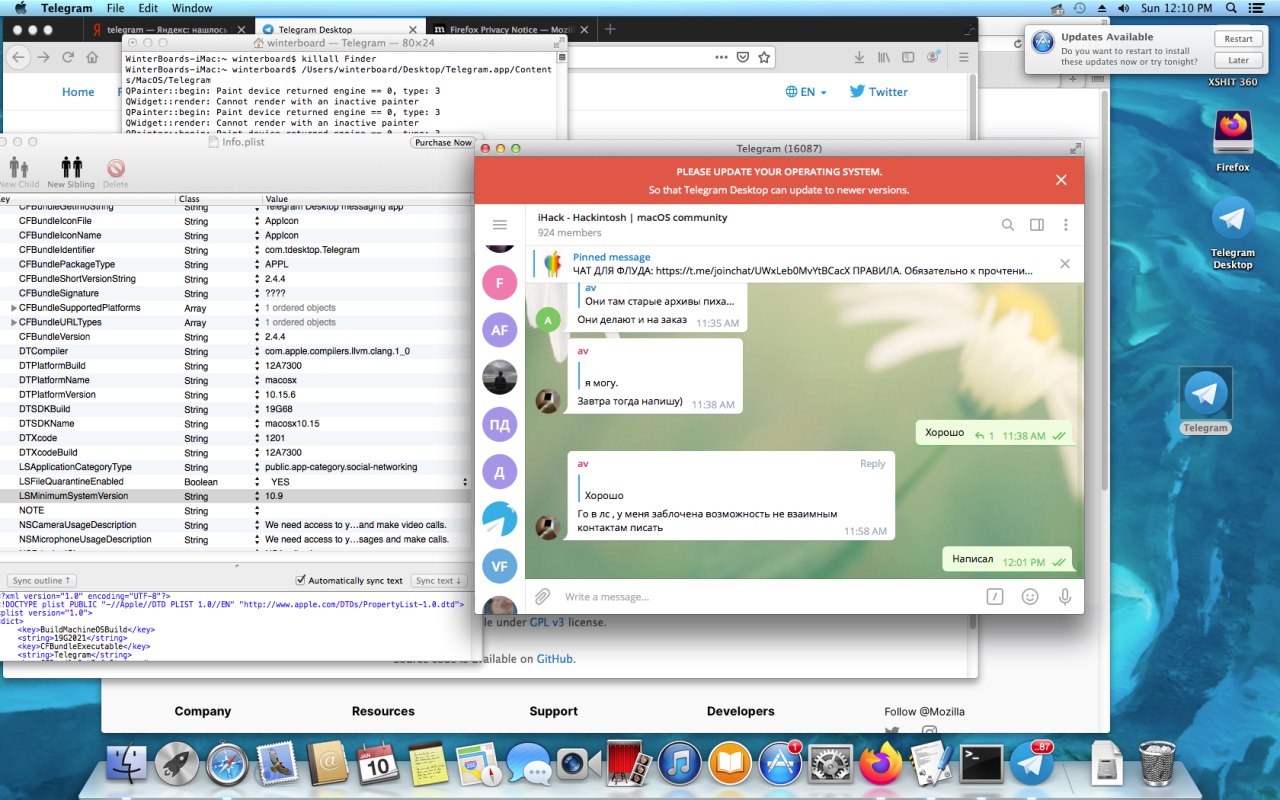Open the bot commands slash icon
Screen dimensions: 1280x800
995,596
